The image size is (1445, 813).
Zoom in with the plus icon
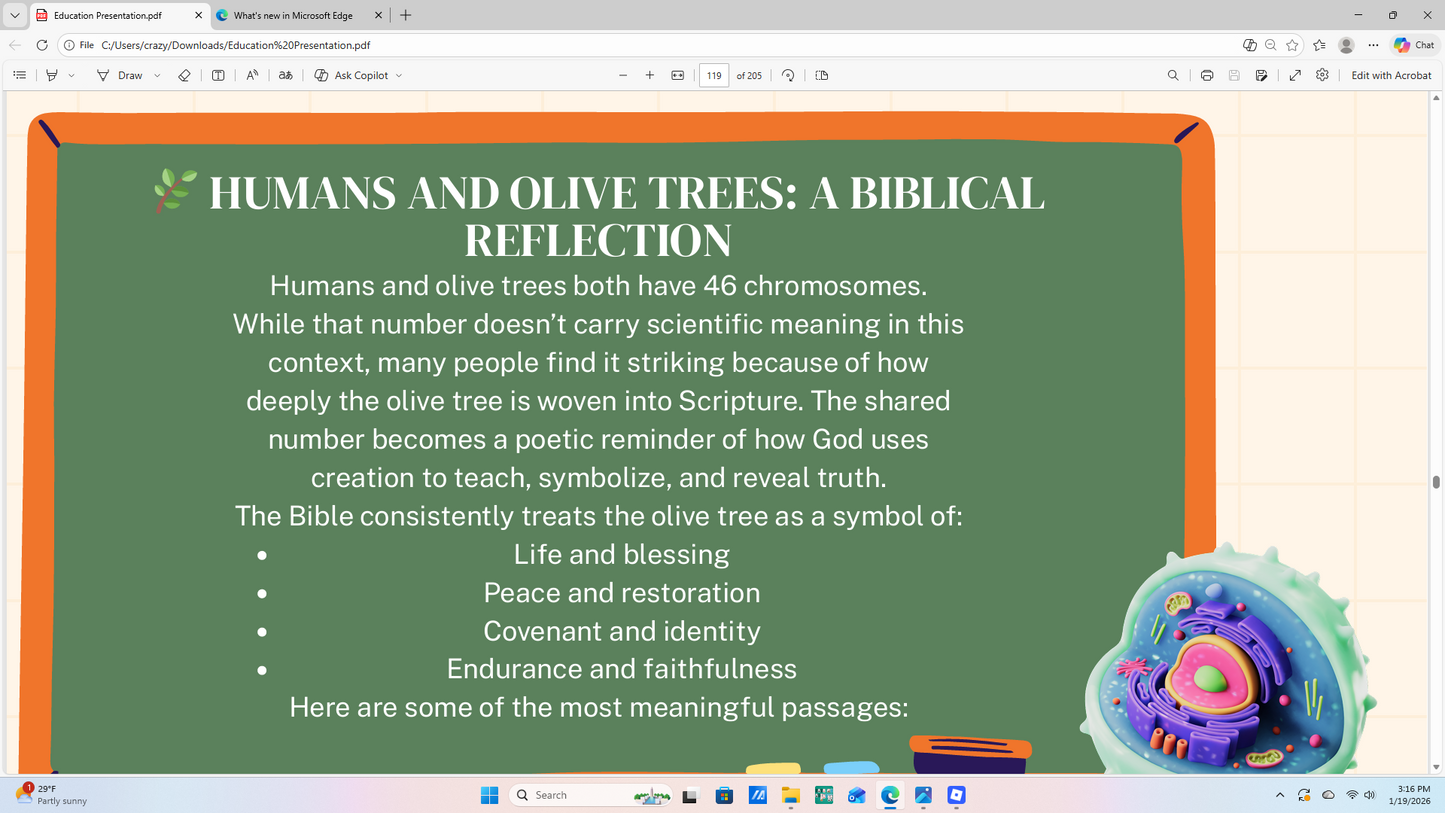click(650, 75)
